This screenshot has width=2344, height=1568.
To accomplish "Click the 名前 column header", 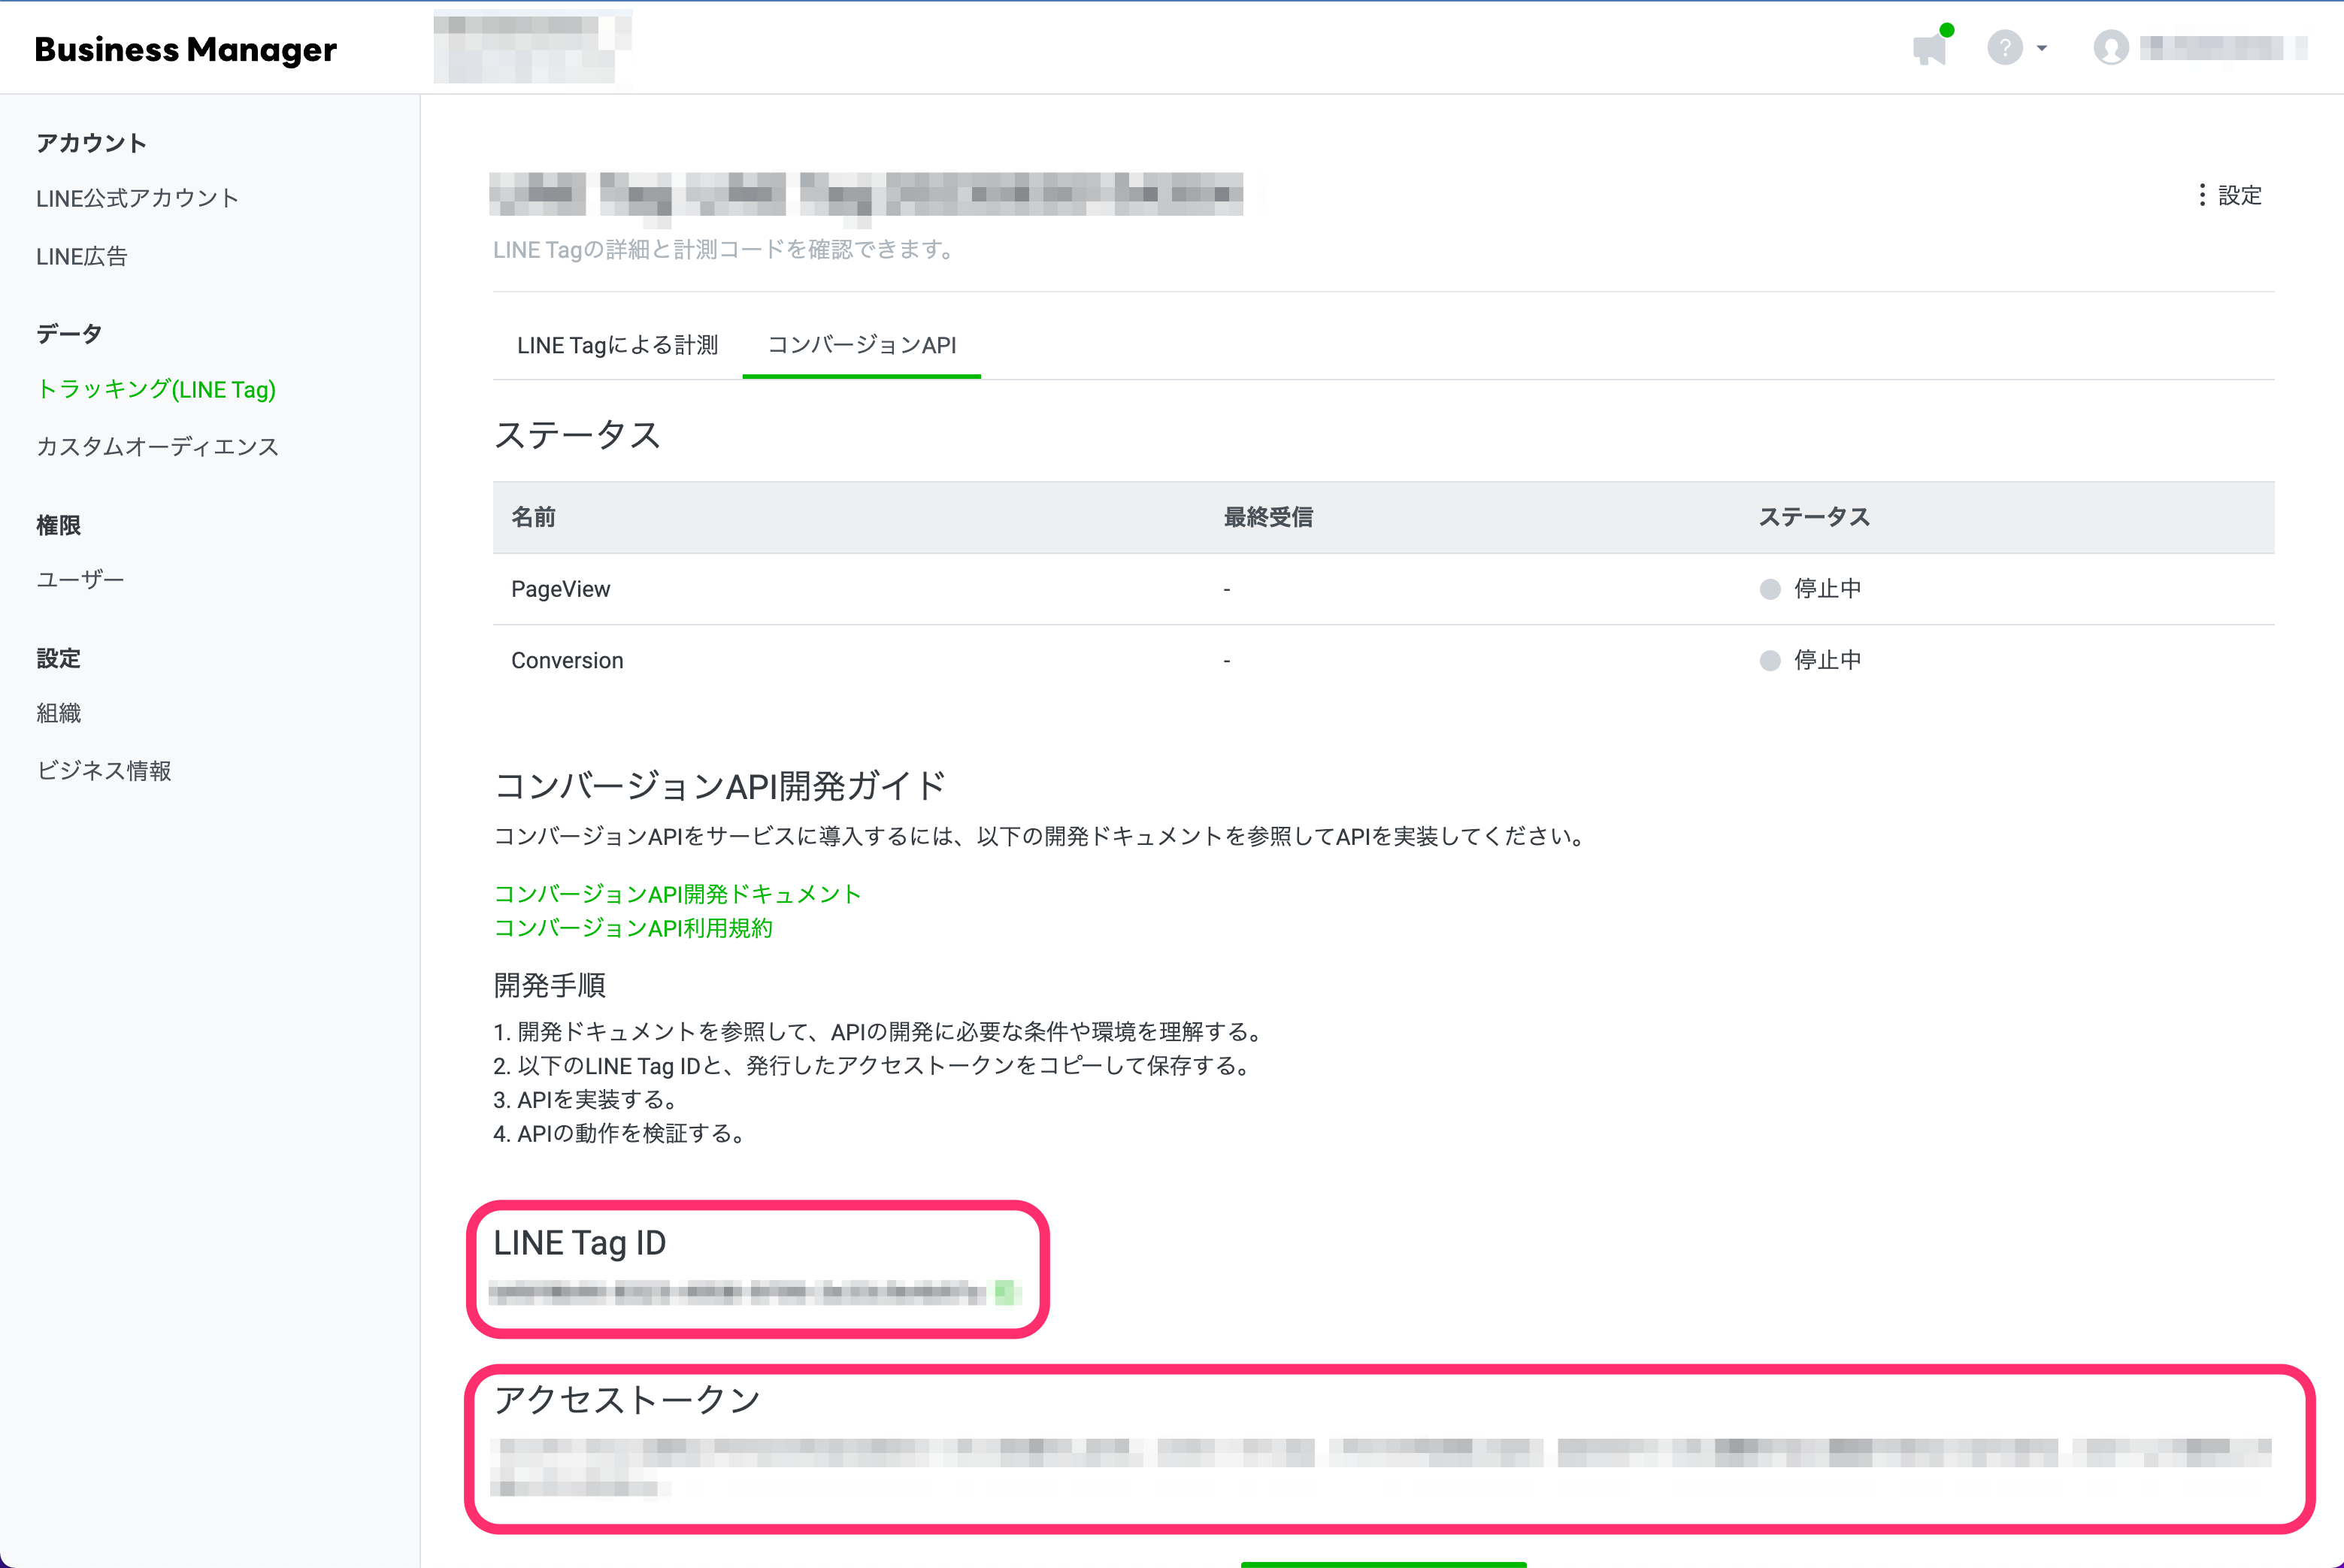I will pos(533,517).
